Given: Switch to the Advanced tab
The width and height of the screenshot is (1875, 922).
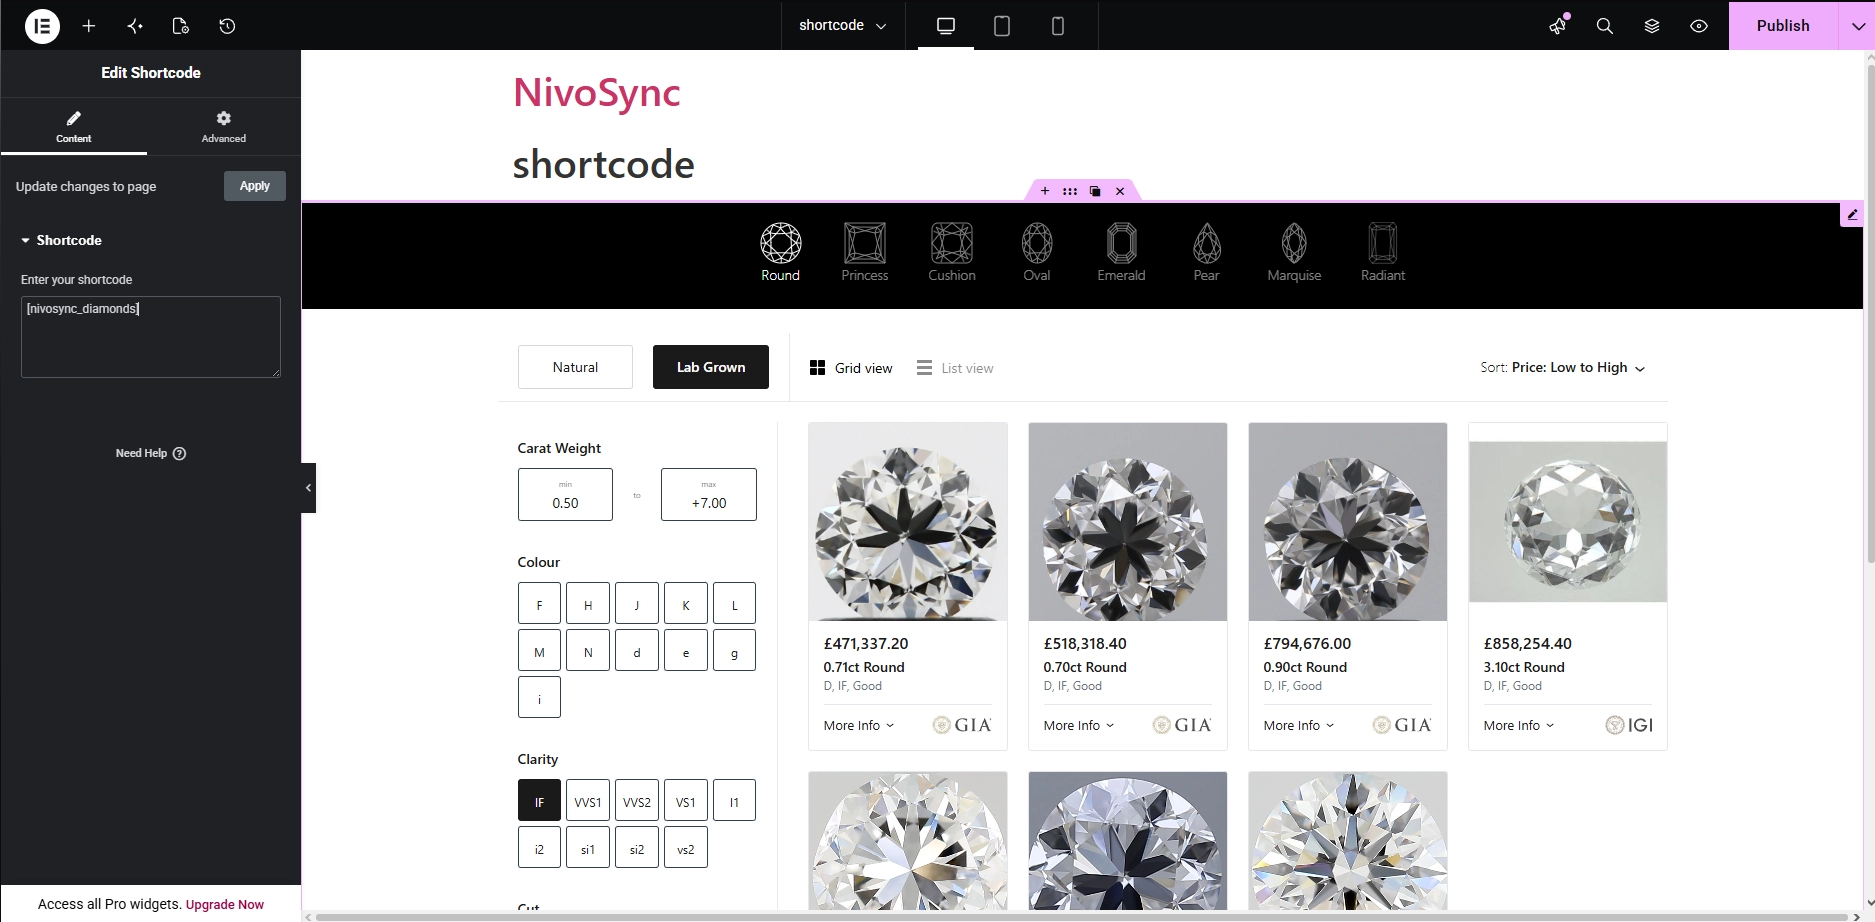Looking at the screenshot, I should (224, 127).
